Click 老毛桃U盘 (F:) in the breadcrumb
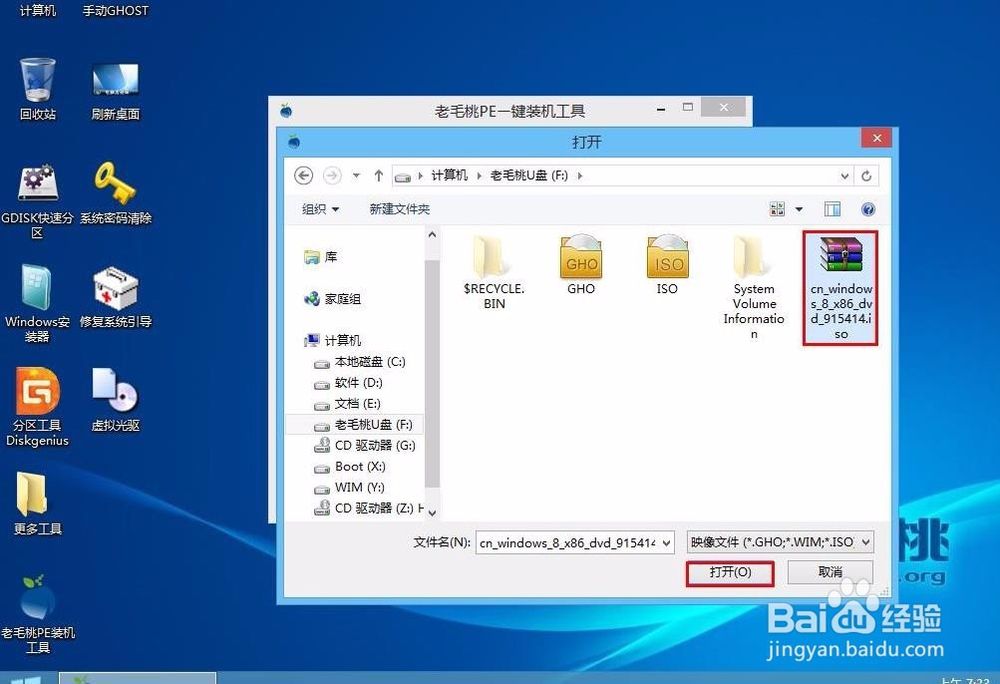 [x=529, y=175]
